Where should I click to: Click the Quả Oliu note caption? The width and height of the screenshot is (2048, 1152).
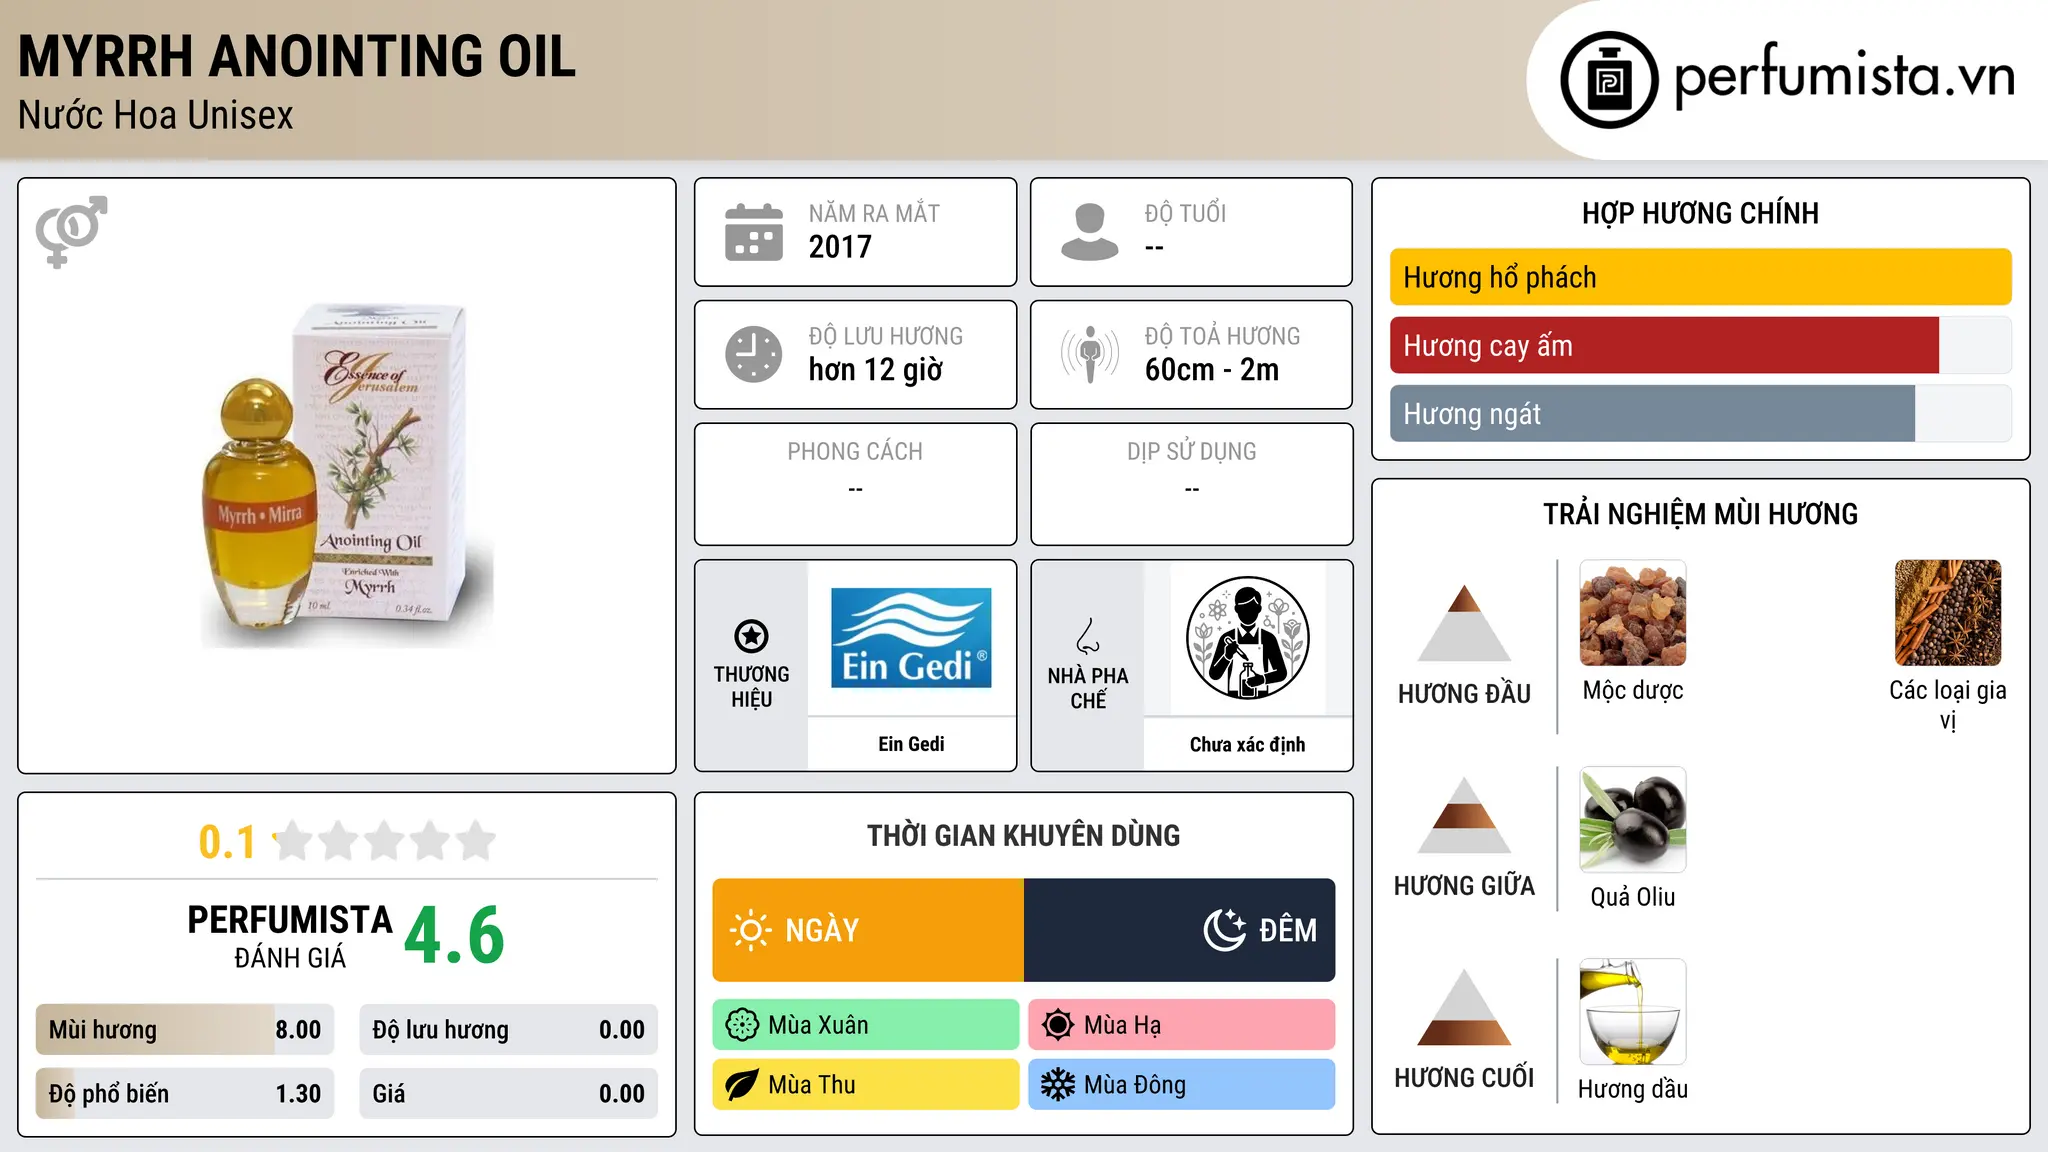1633,897
